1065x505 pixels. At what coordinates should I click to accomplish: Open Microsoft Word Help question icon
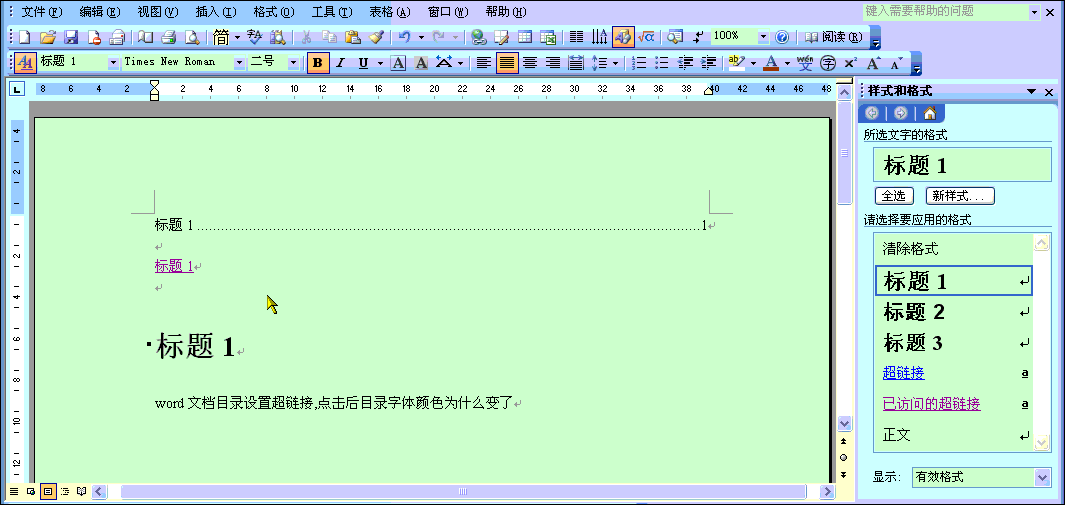(782, 37)
